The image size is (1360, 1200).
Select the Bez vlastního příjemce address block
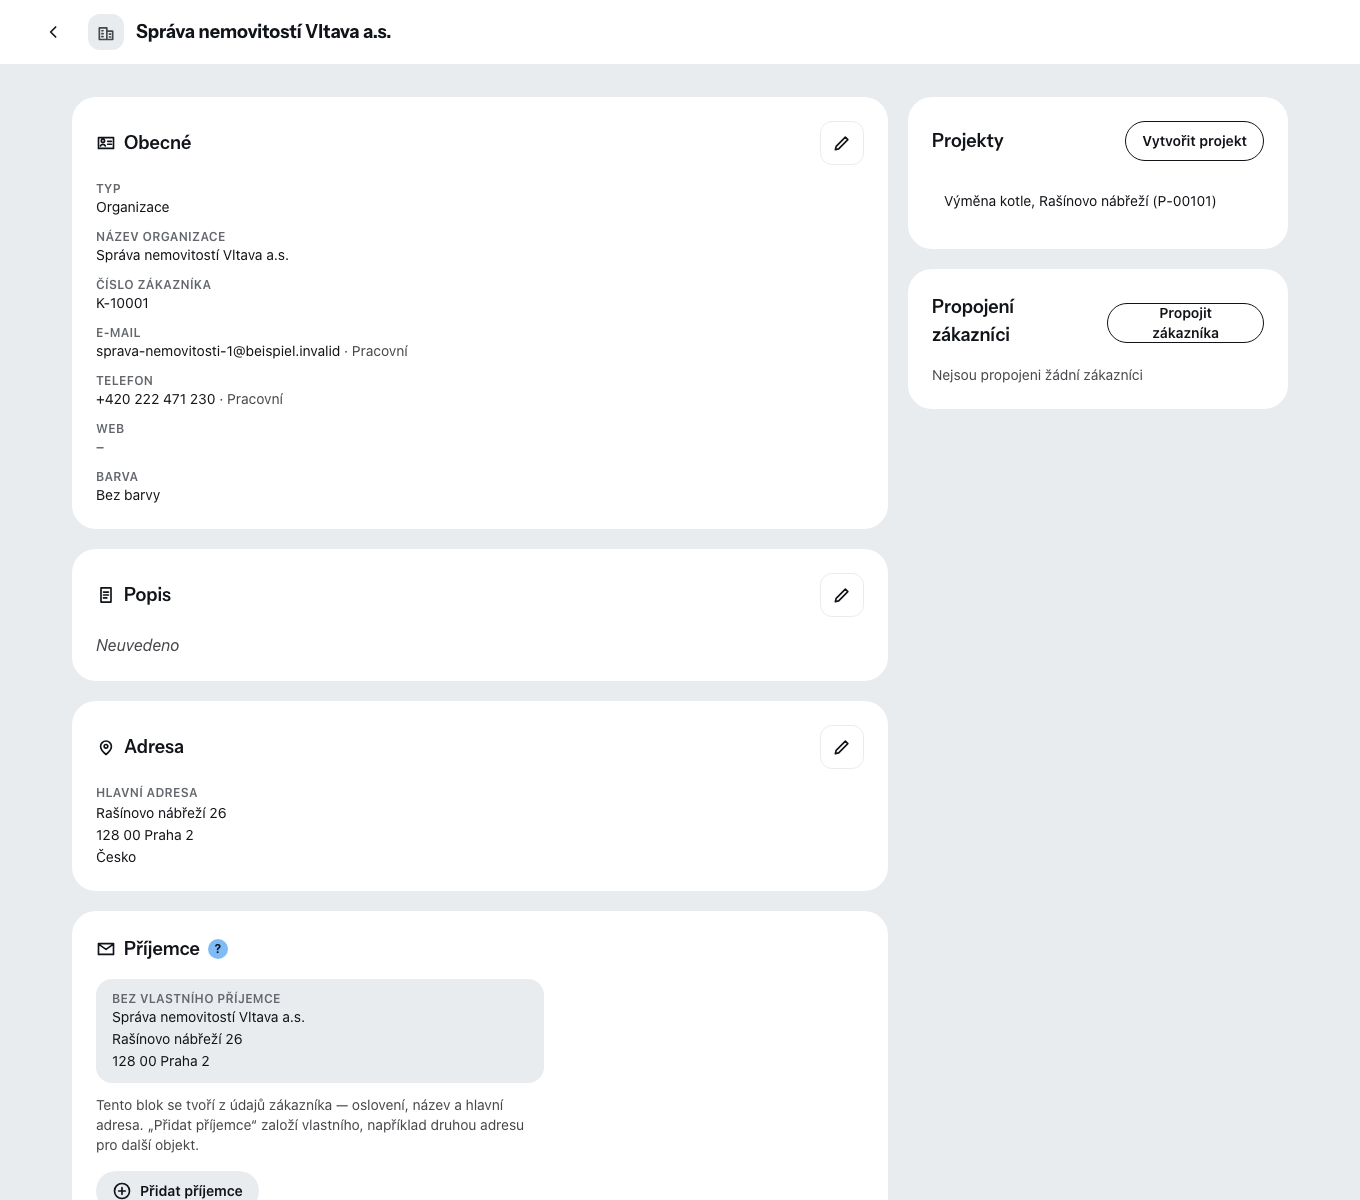(x=320, y=1030)
